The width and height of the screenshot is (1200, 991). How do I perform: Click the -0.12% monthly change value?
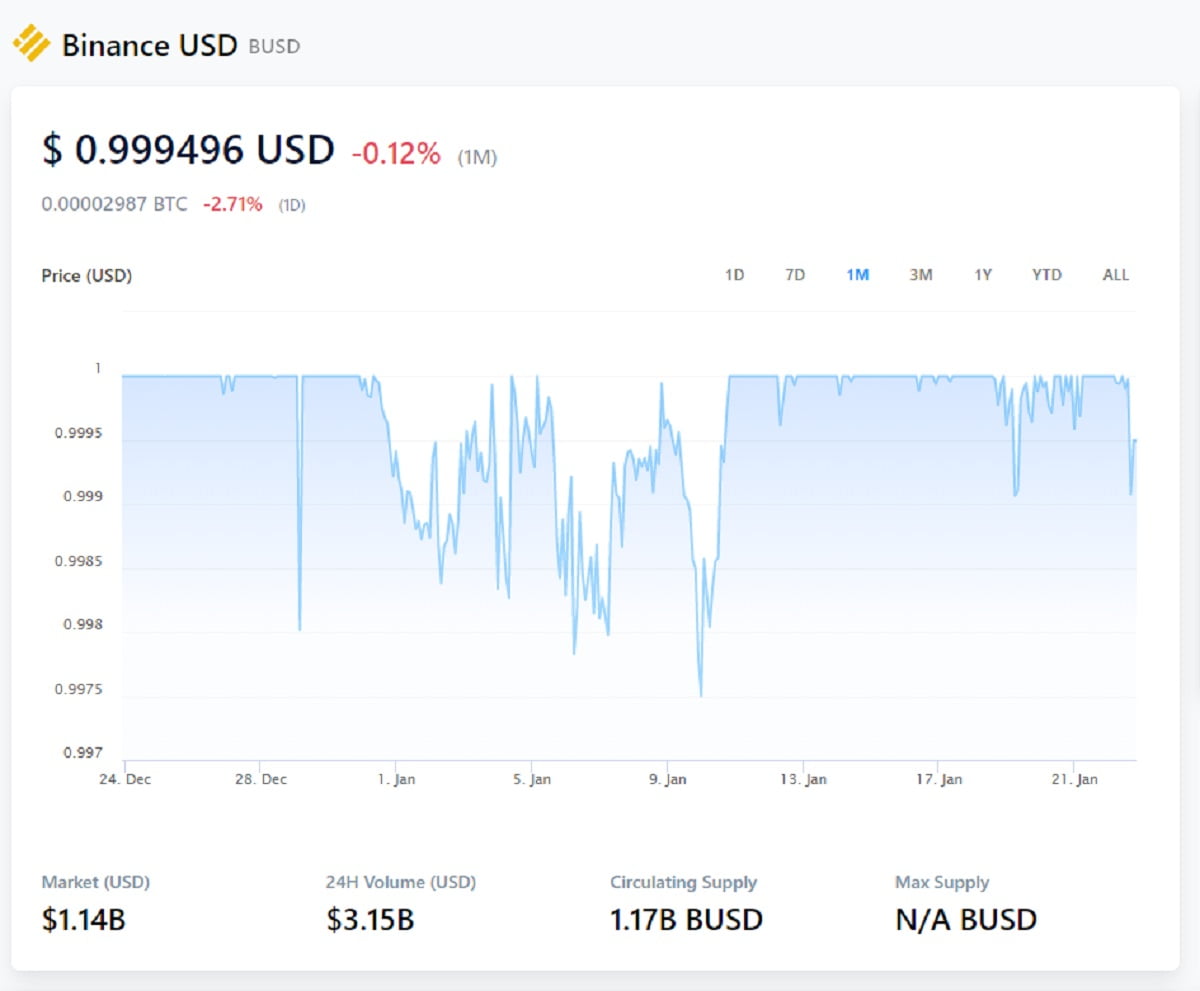click(396, 153)
